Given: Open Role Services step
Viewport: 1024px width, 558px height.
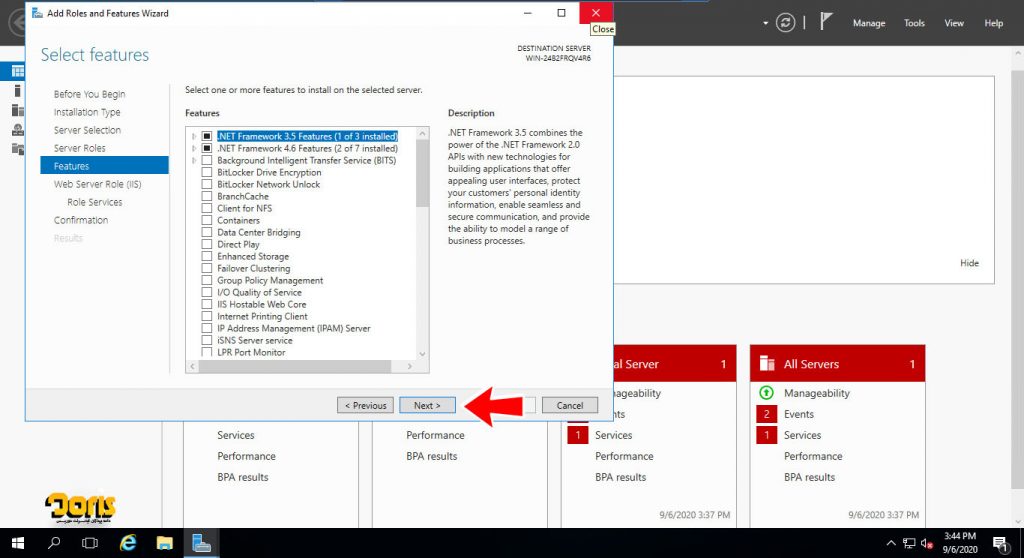Looking at the screenshot, I should [x=95, y=203].
